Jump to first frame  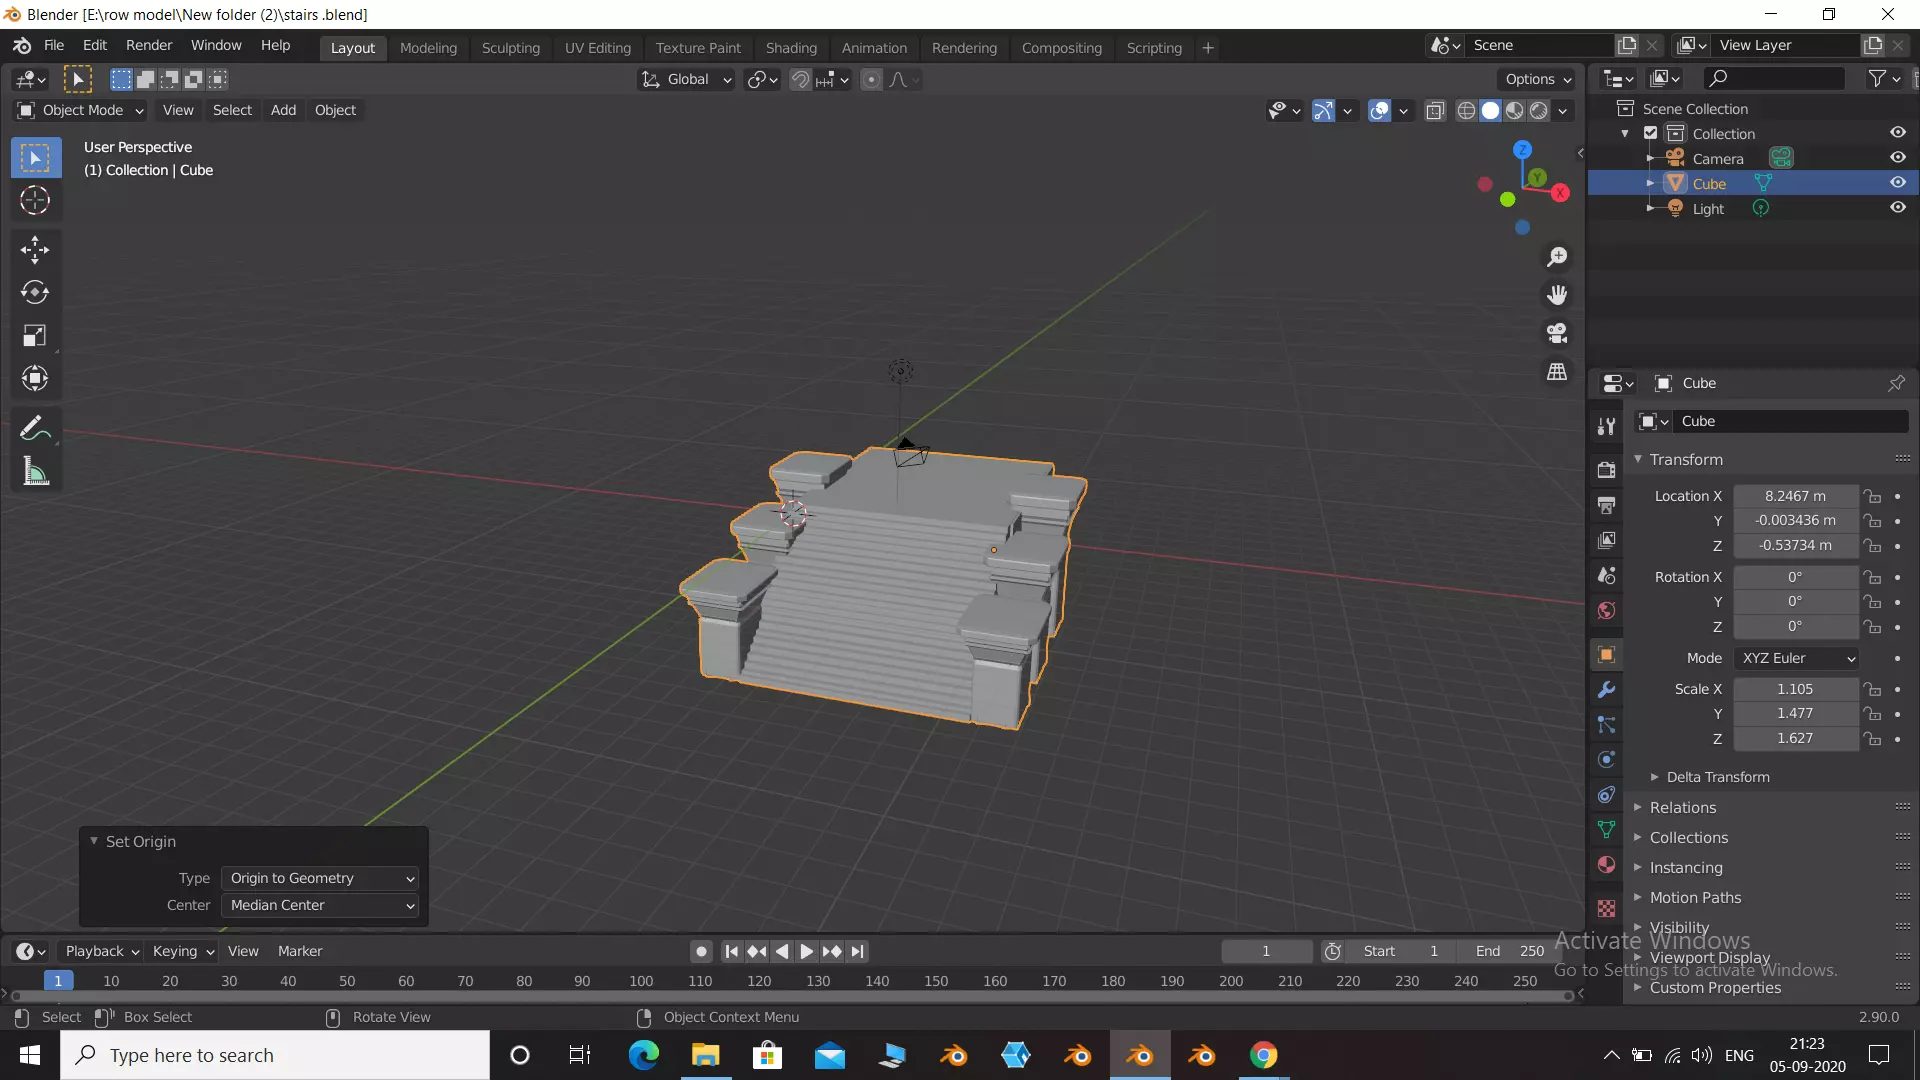tap(732, 952)
